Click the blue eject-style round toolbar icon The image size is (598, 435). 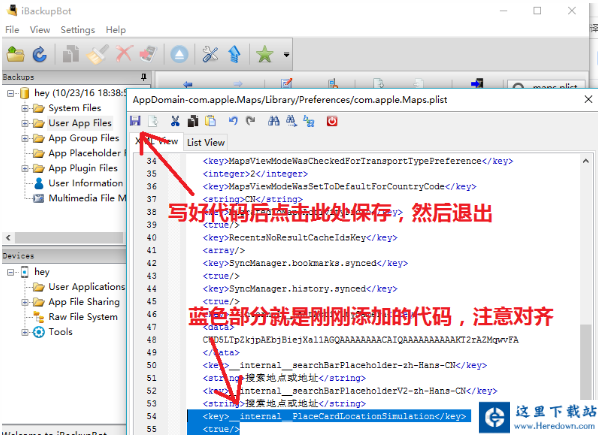pyautogui.click(x=179, y=55)
